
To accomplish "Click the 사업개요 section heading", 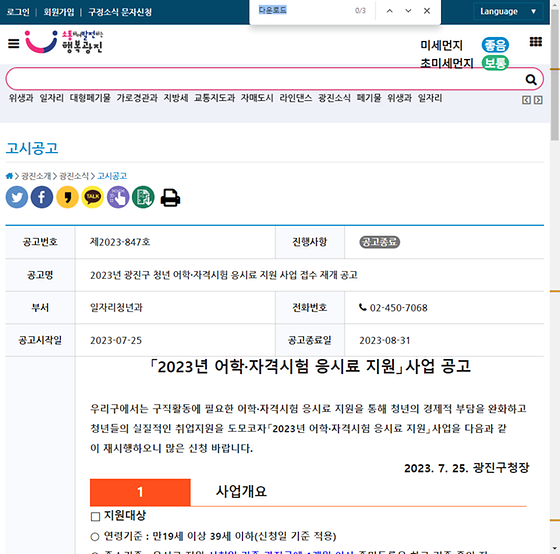I will point(241,491).
